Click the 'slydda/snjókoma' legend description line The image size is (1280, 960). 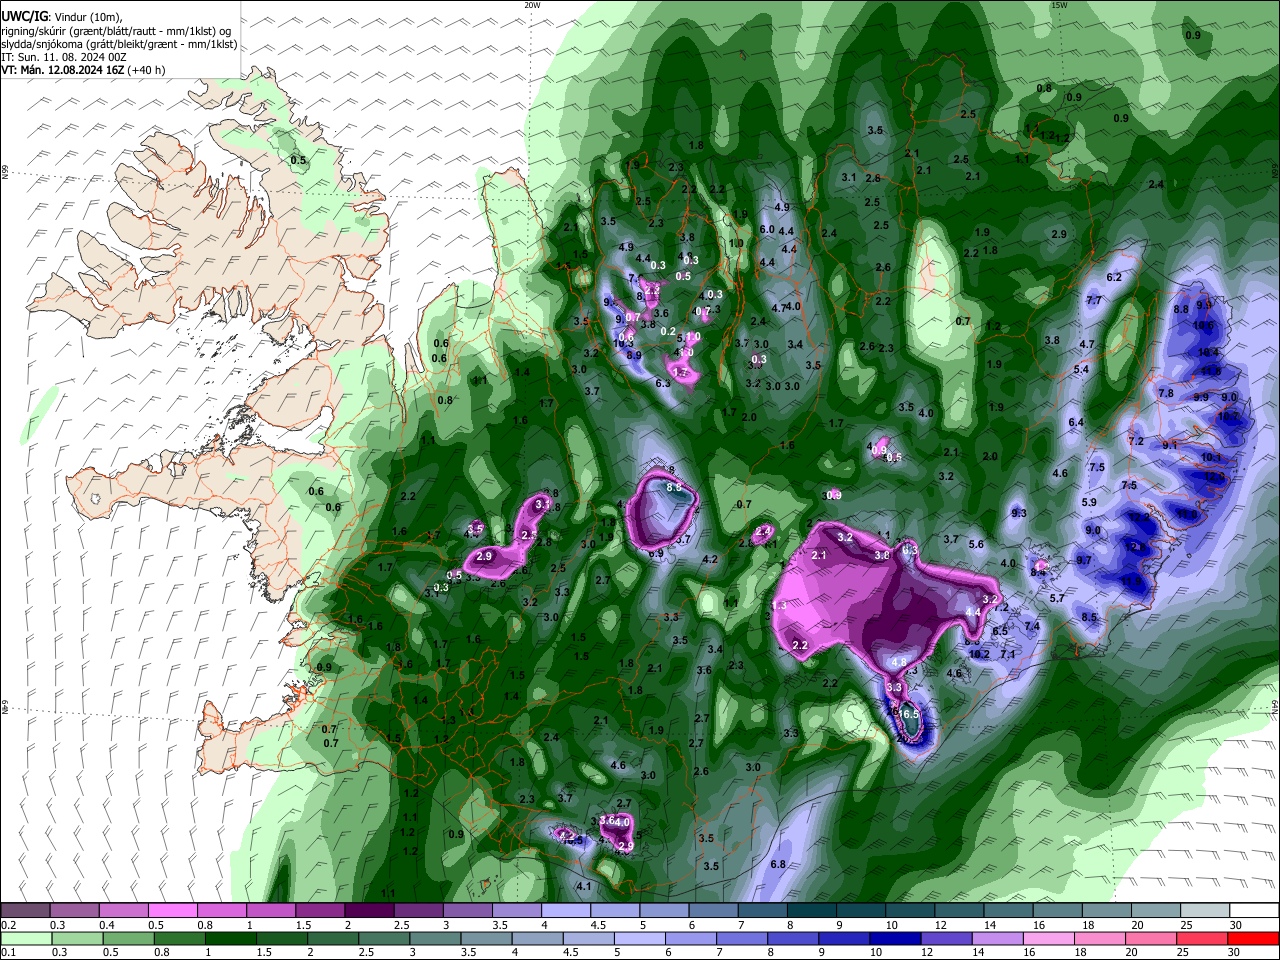click(119, 44)
